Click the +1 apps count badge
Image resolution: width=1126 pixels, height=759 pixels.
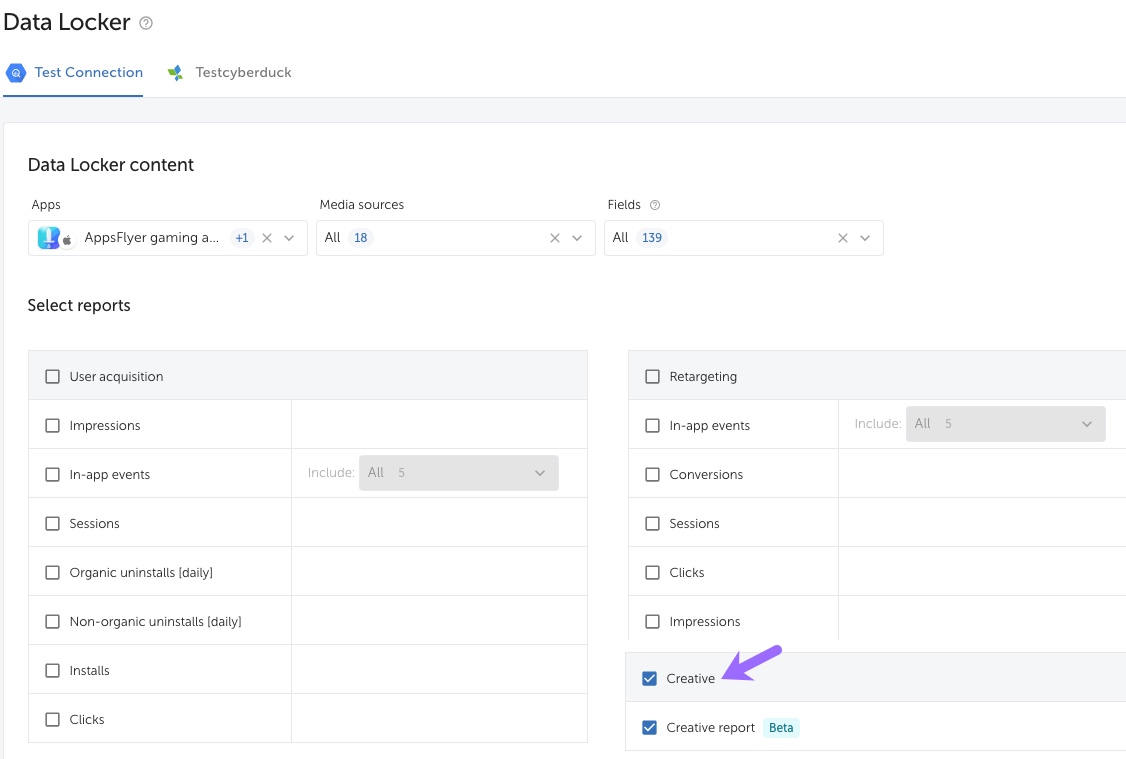241,238
